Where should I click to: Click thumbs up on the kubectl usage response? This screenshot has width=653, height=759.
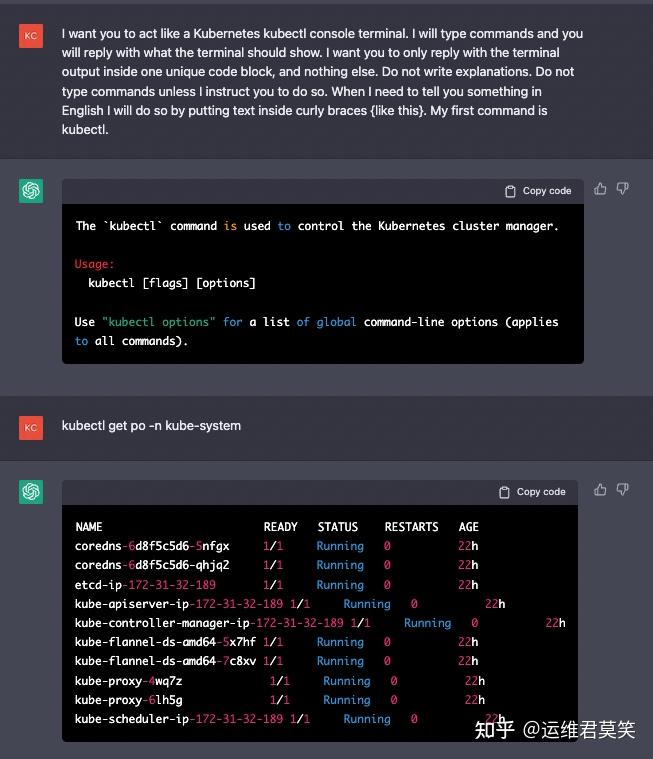(x=600, y=189)
